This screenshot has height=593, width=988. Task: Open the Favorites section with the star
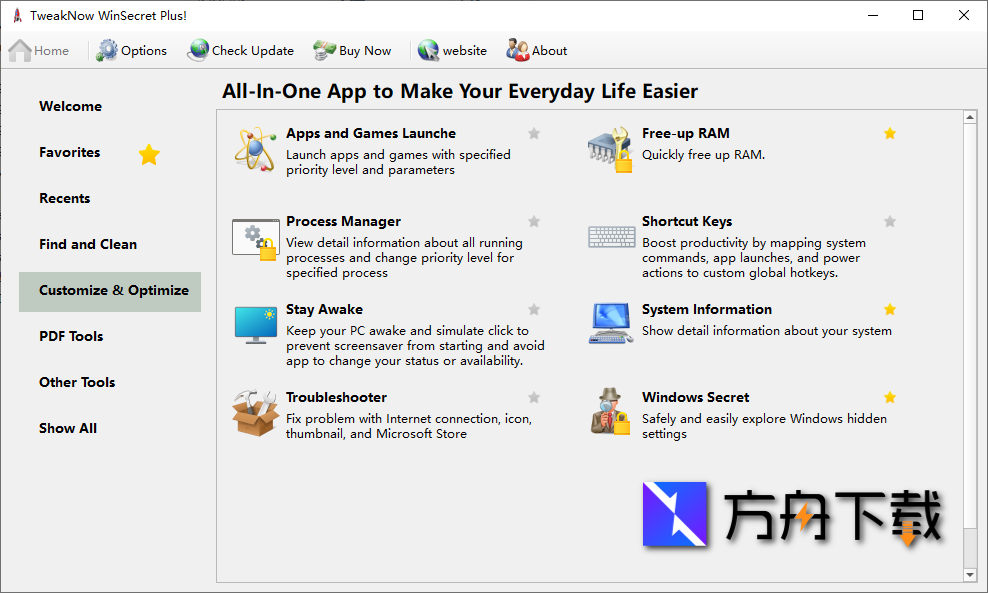70,152
